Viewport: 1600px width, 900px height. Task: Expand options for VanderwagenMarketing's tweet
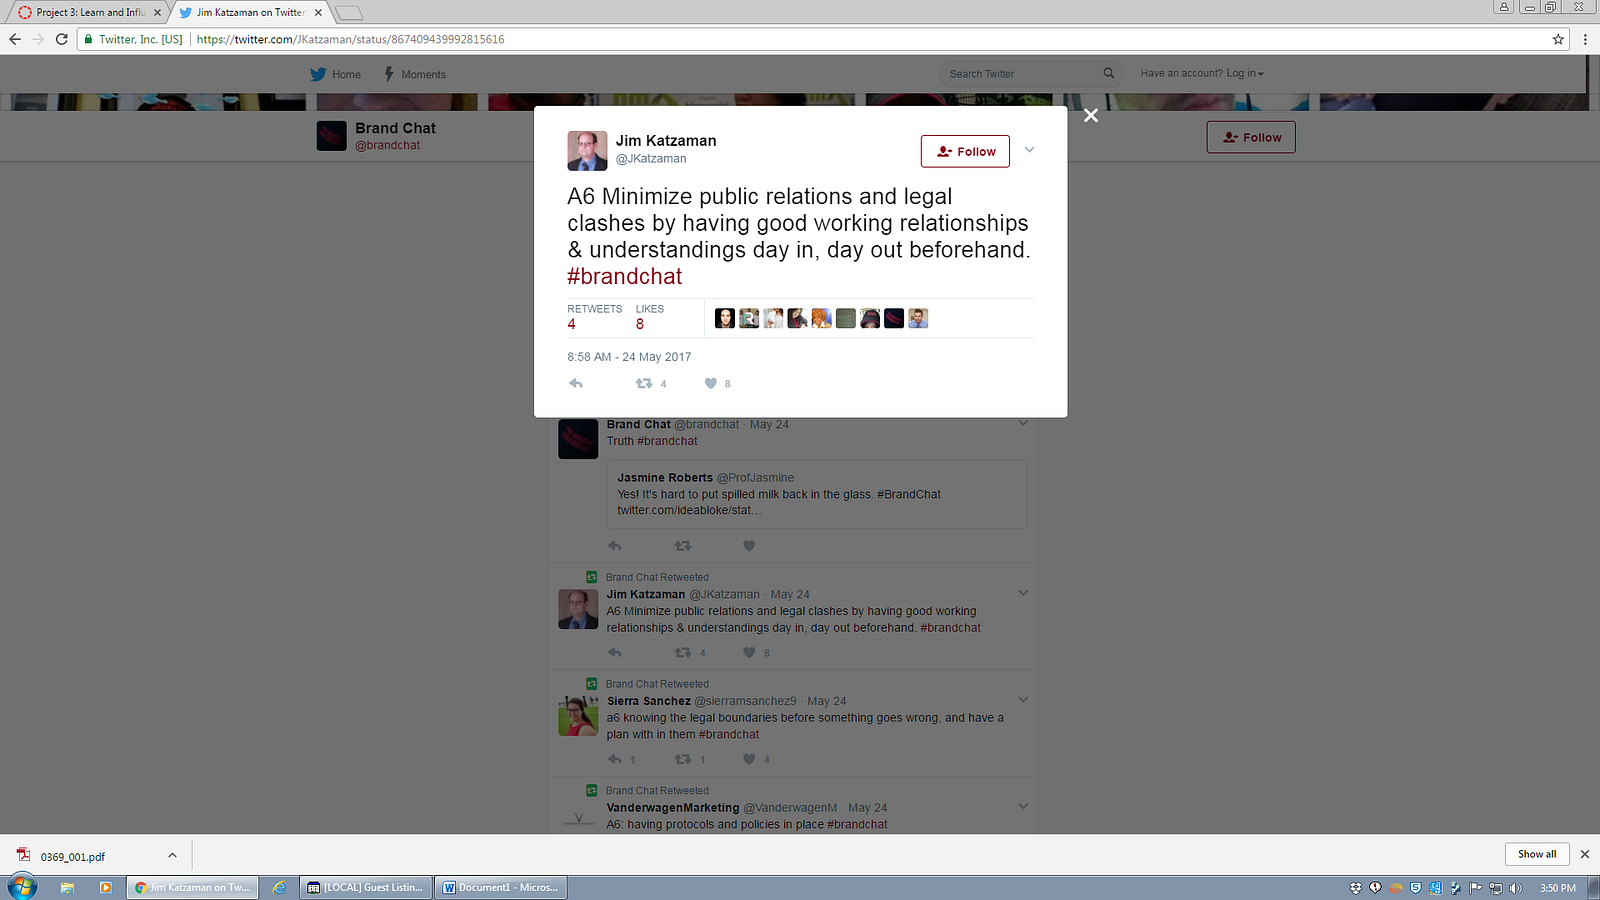1023,806
